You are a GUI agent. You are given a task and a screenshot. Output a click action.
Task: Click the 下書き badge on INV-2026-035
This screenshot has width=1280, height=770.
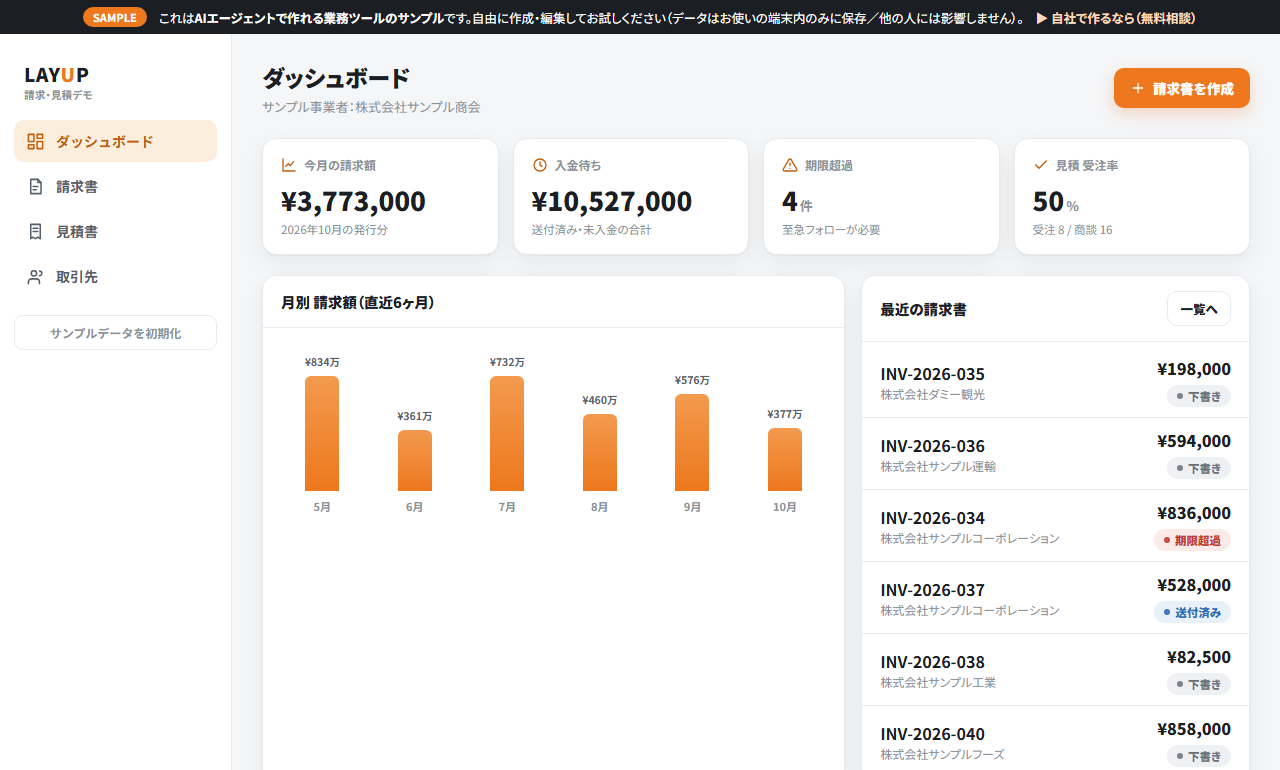click(1199, 396)
